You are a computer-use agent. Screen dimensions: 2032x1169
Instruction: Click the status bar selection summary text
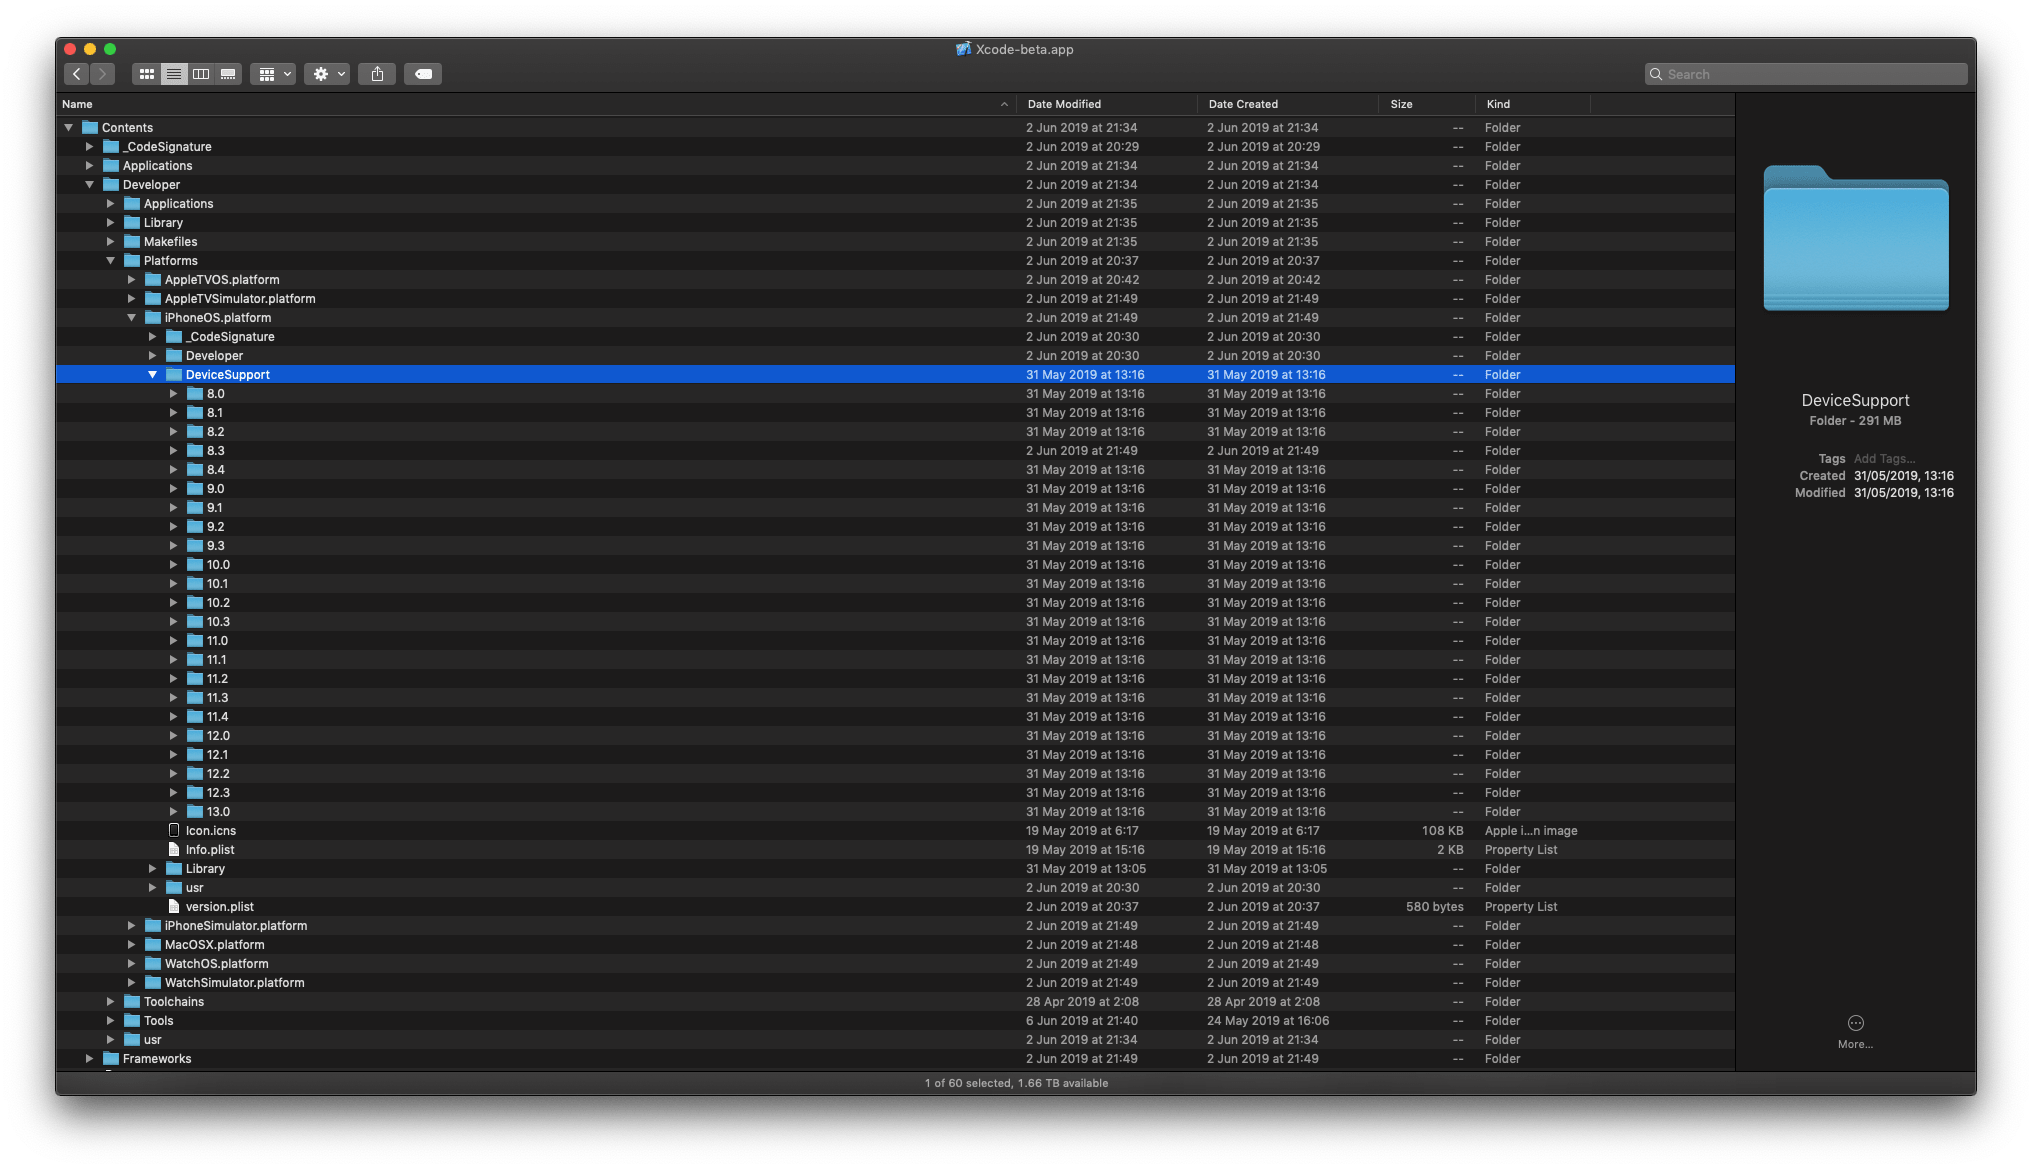(x=1016, y=1083)
